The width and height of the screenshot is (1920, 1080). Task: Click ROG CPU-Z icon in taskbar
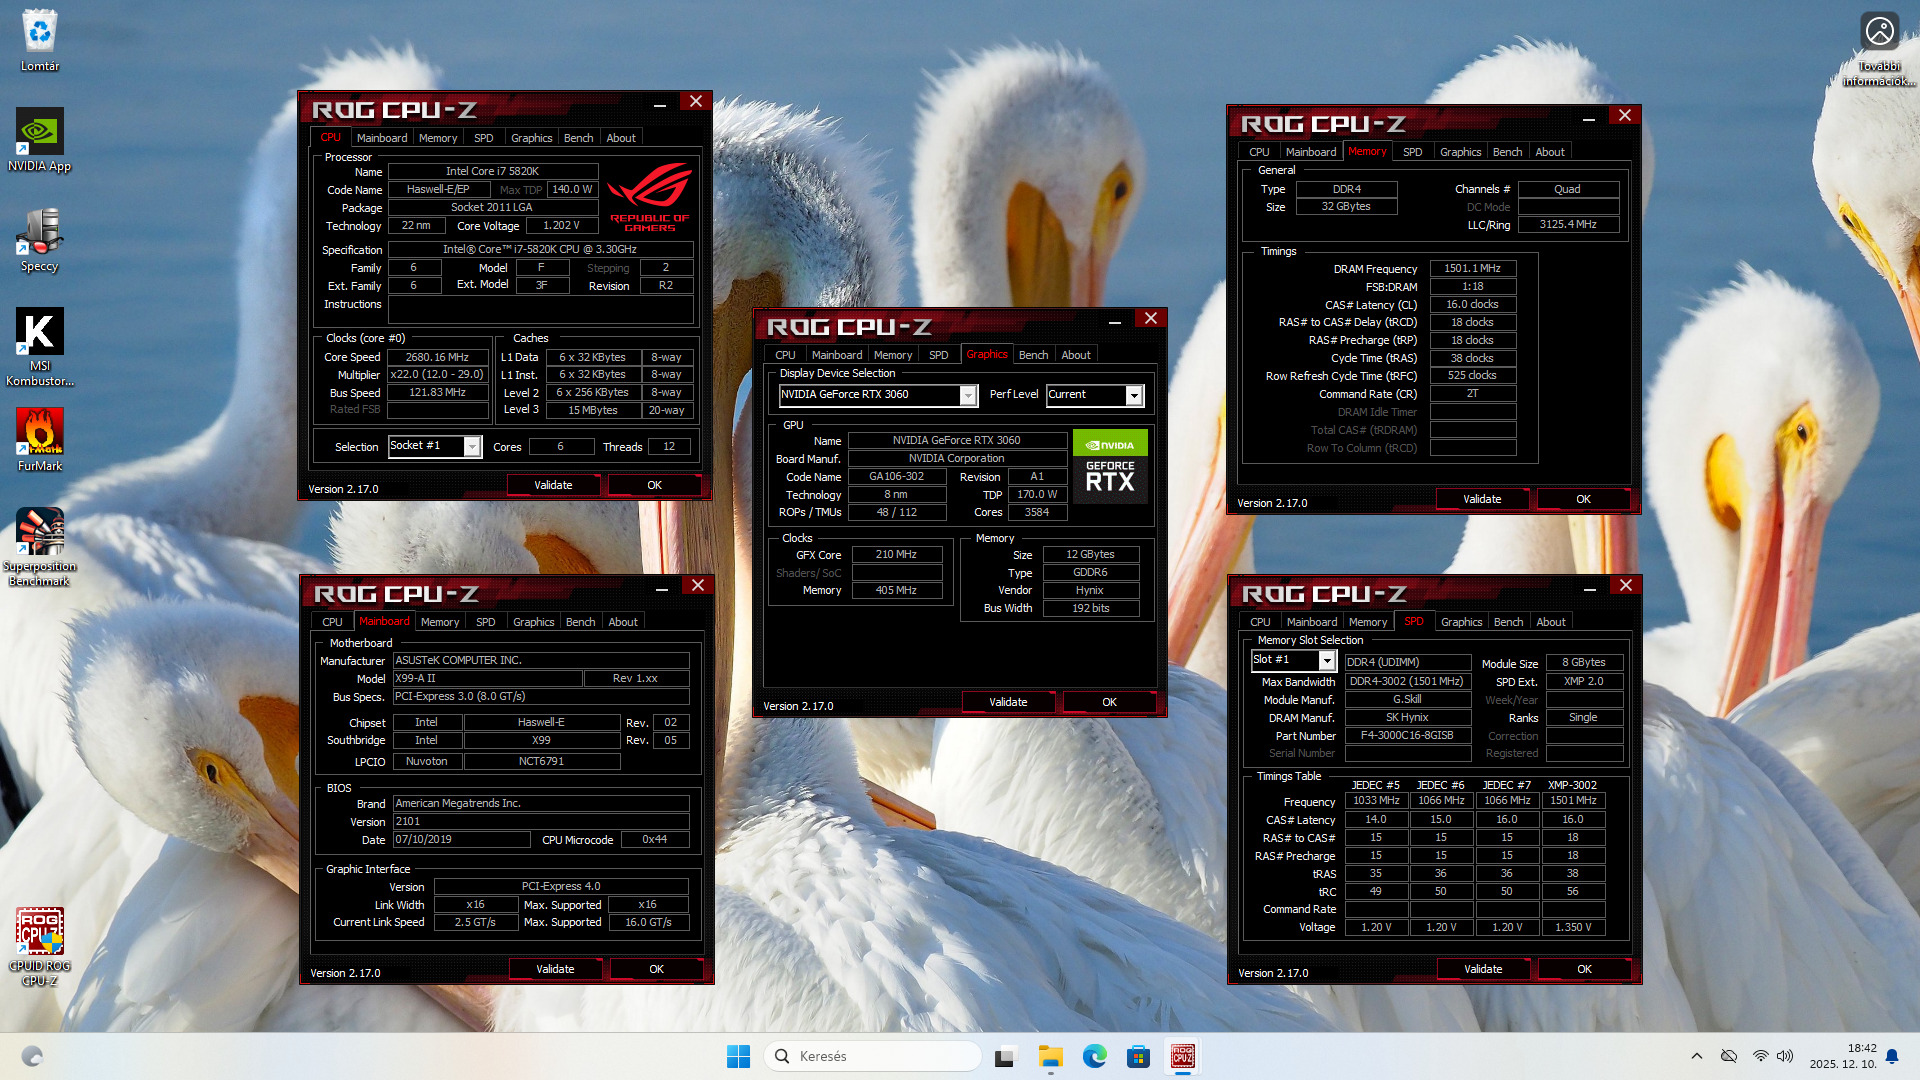(1182, 1056)
